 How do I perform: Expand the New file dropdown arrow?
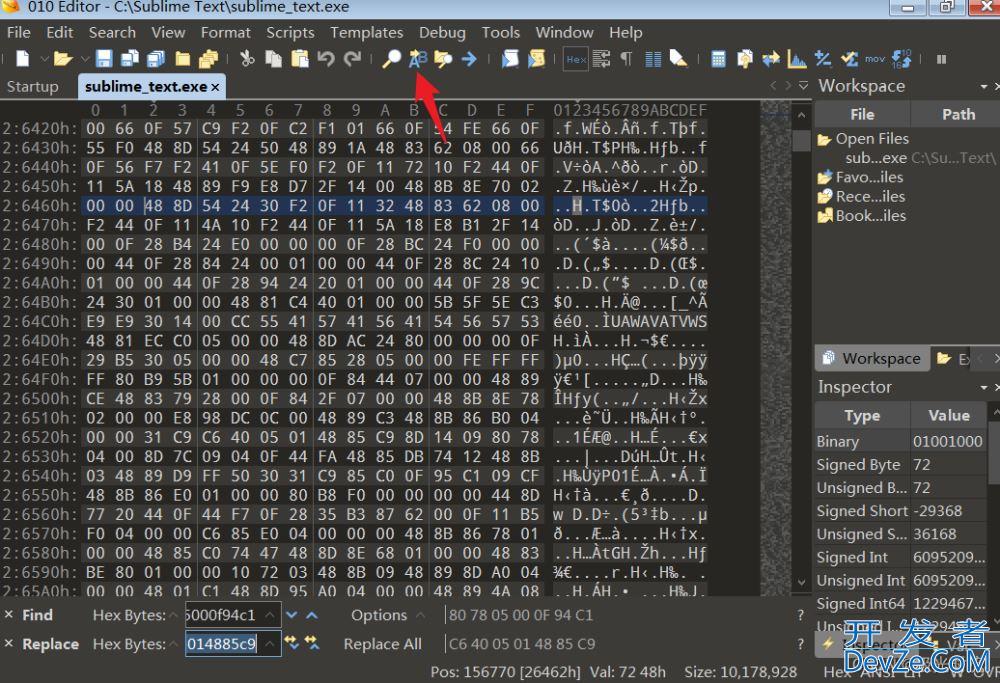coord(44,59)
